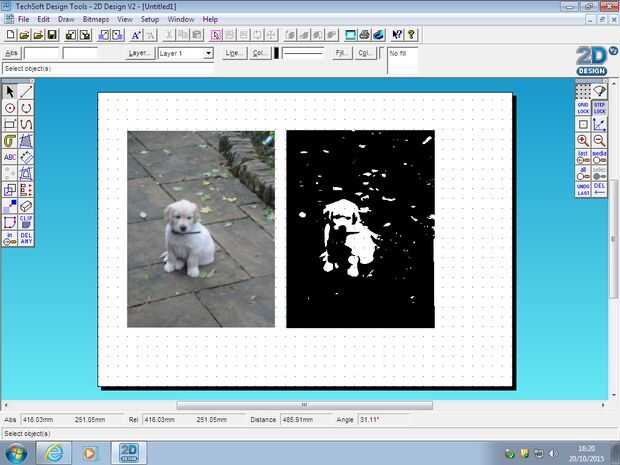620x465 pixels.
Task: Open the Setup menu
Action: pyautogui.click(x=150, y=19)
